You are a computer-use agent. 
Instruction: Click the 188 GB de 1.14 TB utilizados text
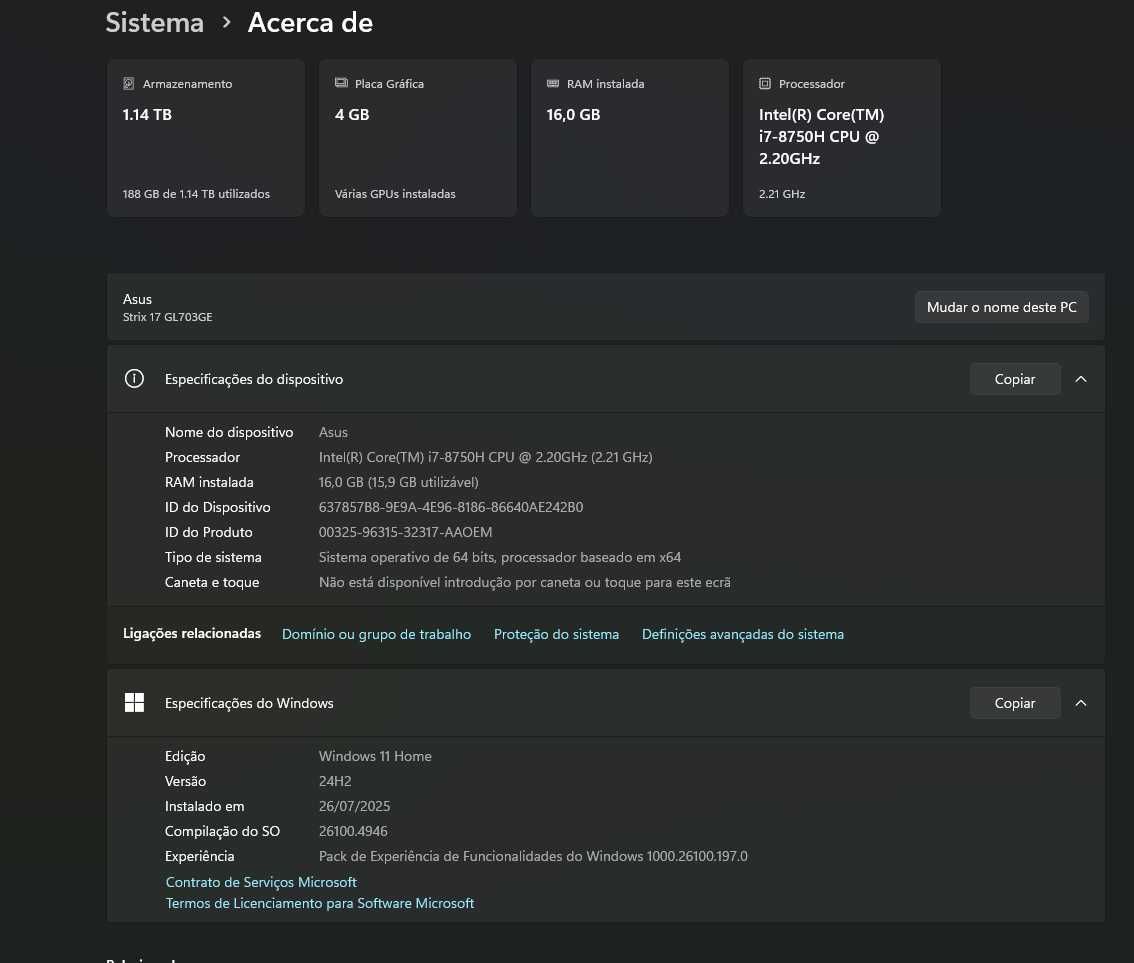[196, 194]
